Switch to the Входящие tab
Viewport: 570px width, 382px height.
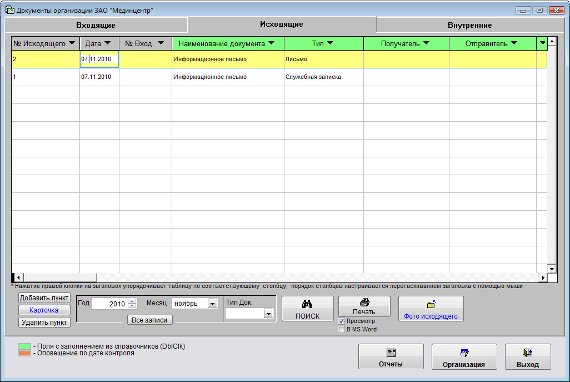[96, 25]
